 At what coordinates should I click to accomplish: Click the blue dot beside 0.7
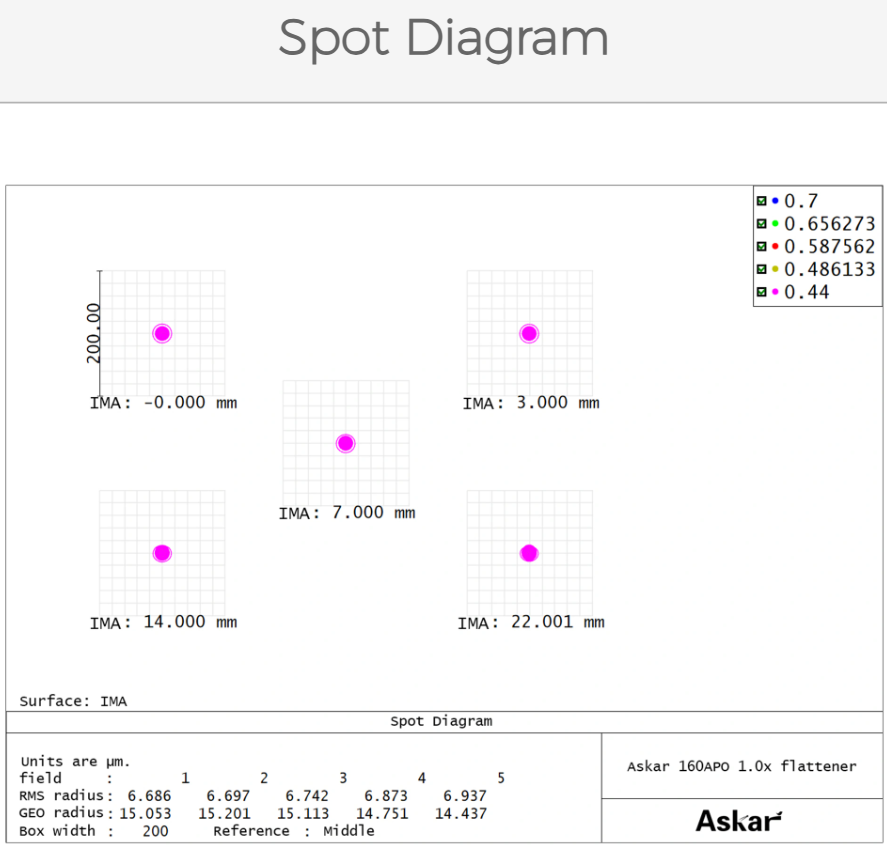pos(775,201)
